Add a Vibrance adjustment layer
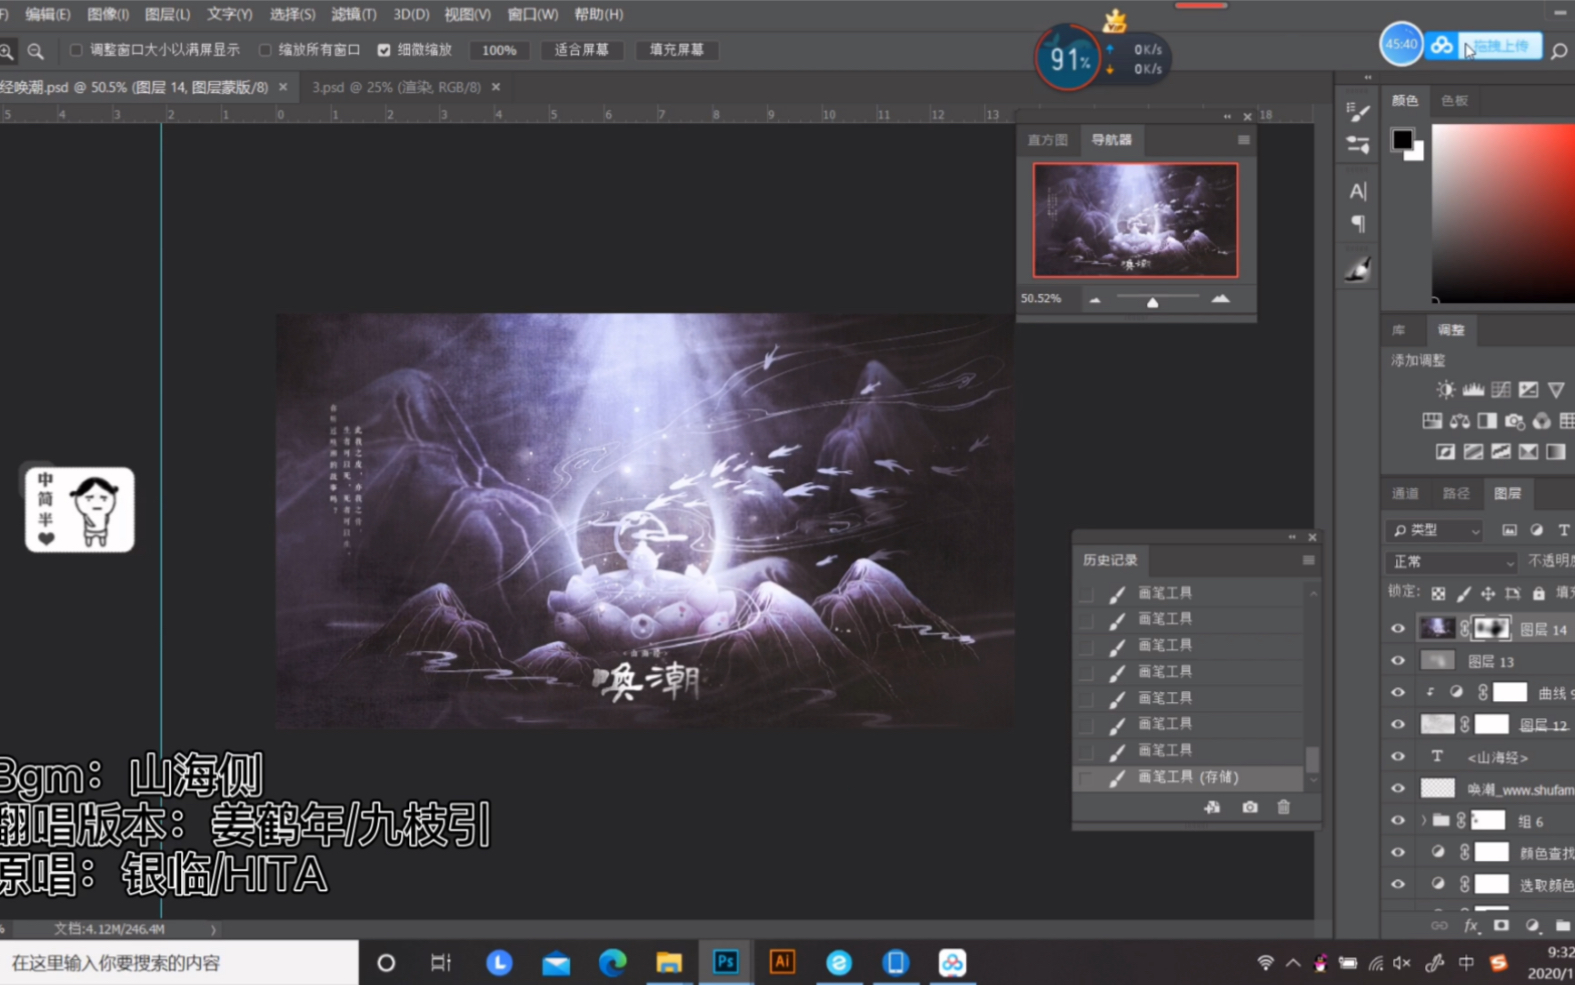 point(1556,390)
